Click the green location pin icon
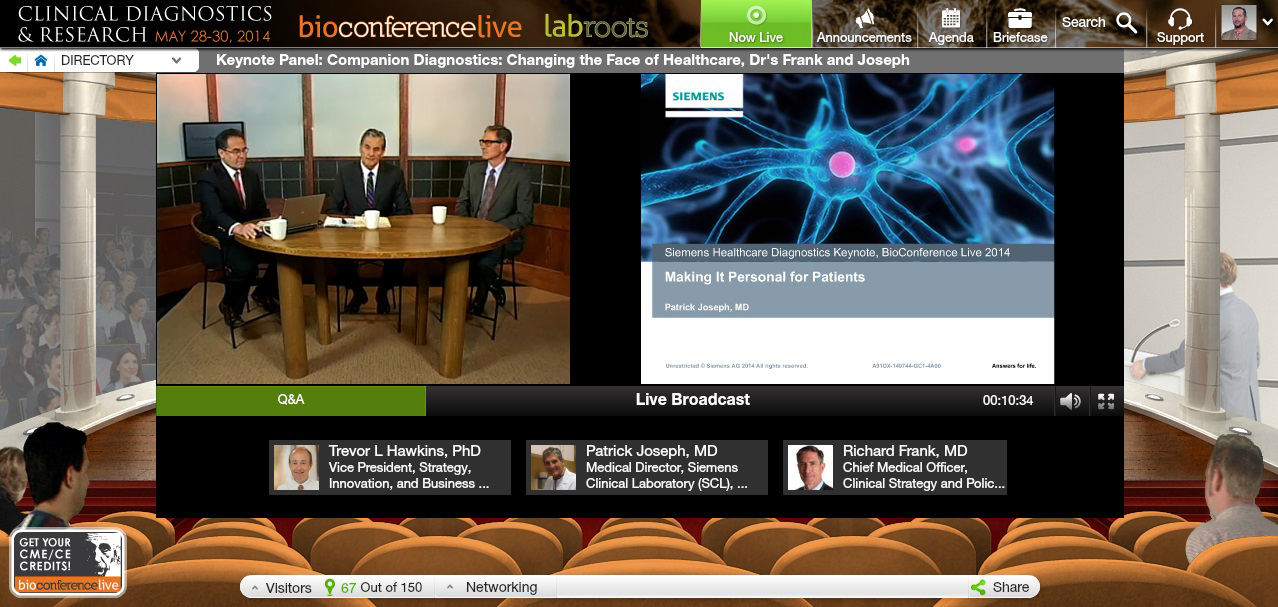The width and height of the screenshot is (1278, 607). (330, 587)
